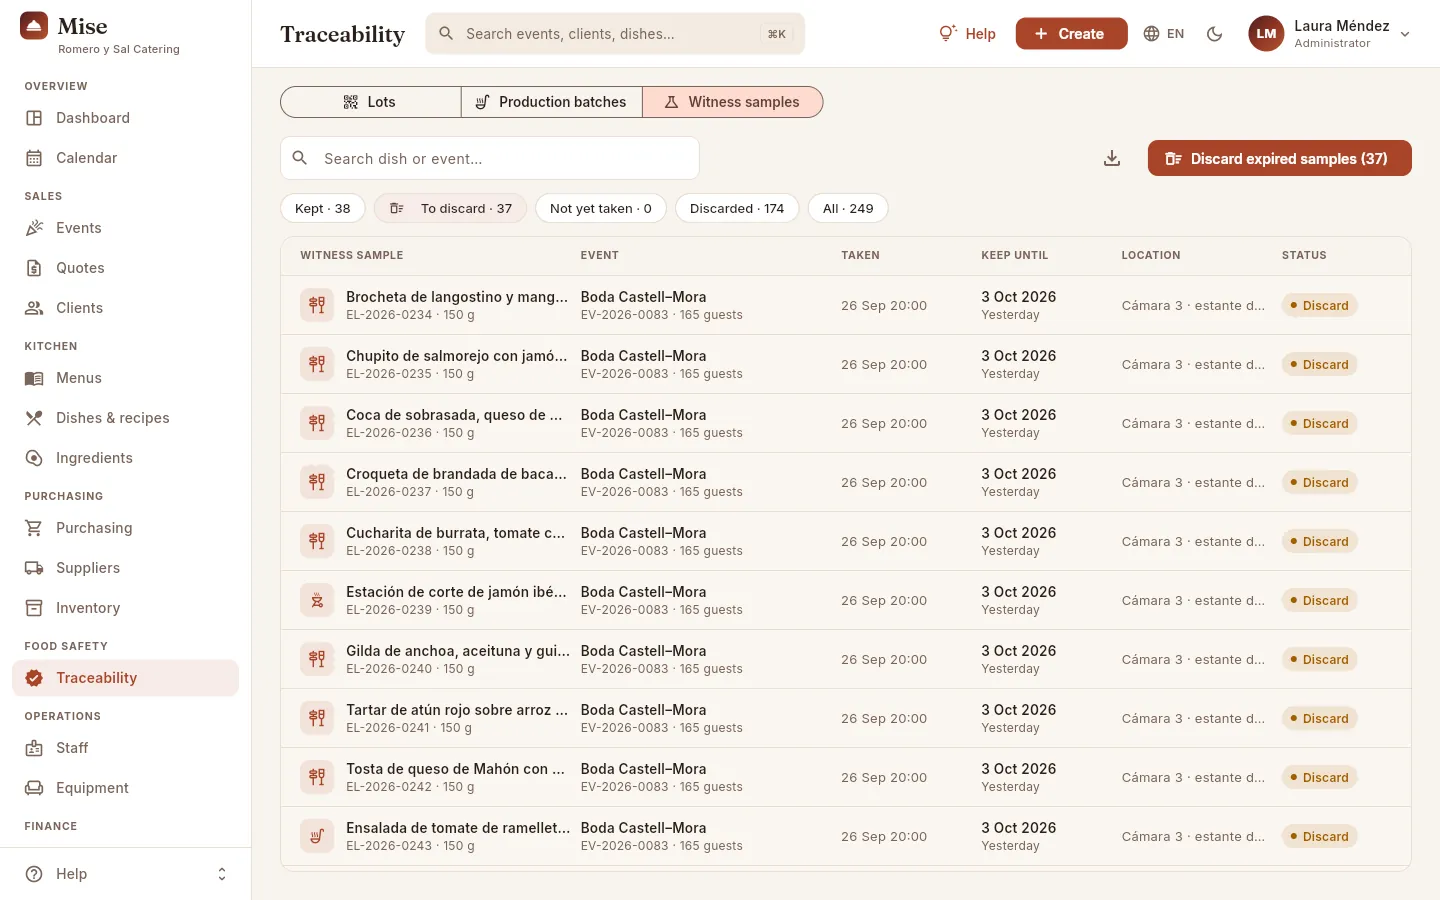Open Help link in top bar
1440x900 pixels.
click(x=967, y=34)
